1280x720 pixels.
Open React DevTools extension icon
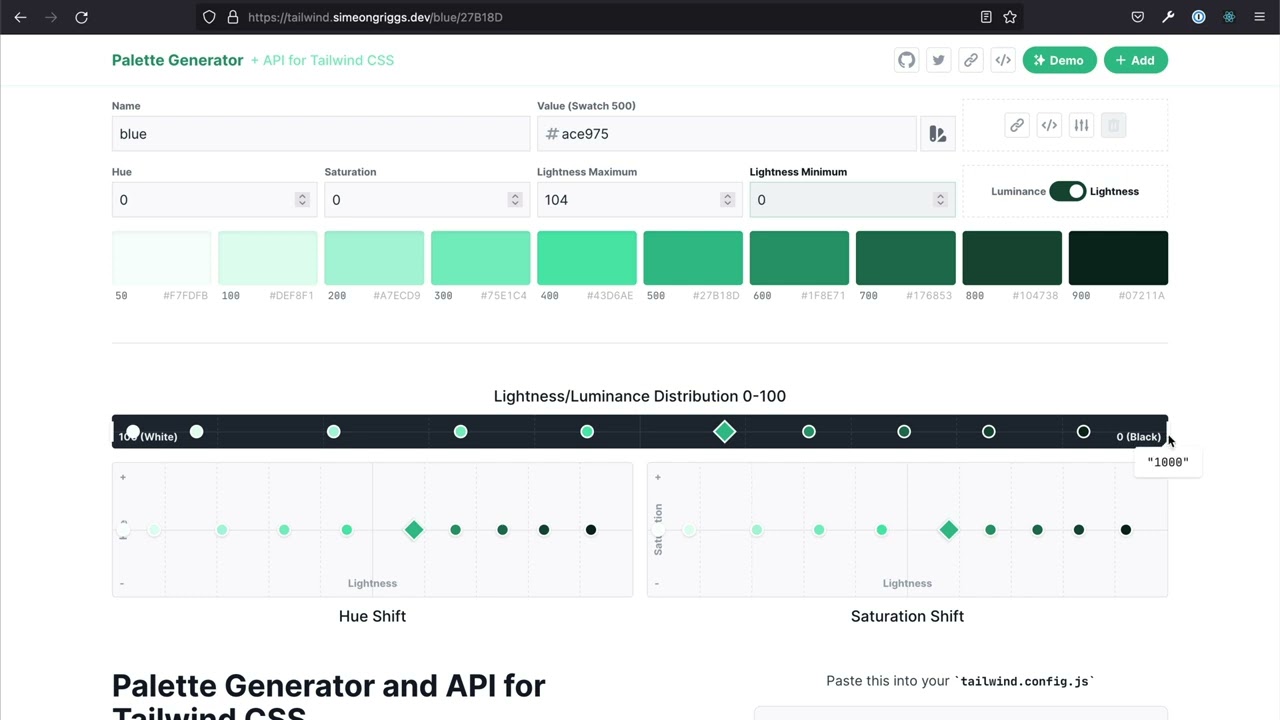point(1229,17)
